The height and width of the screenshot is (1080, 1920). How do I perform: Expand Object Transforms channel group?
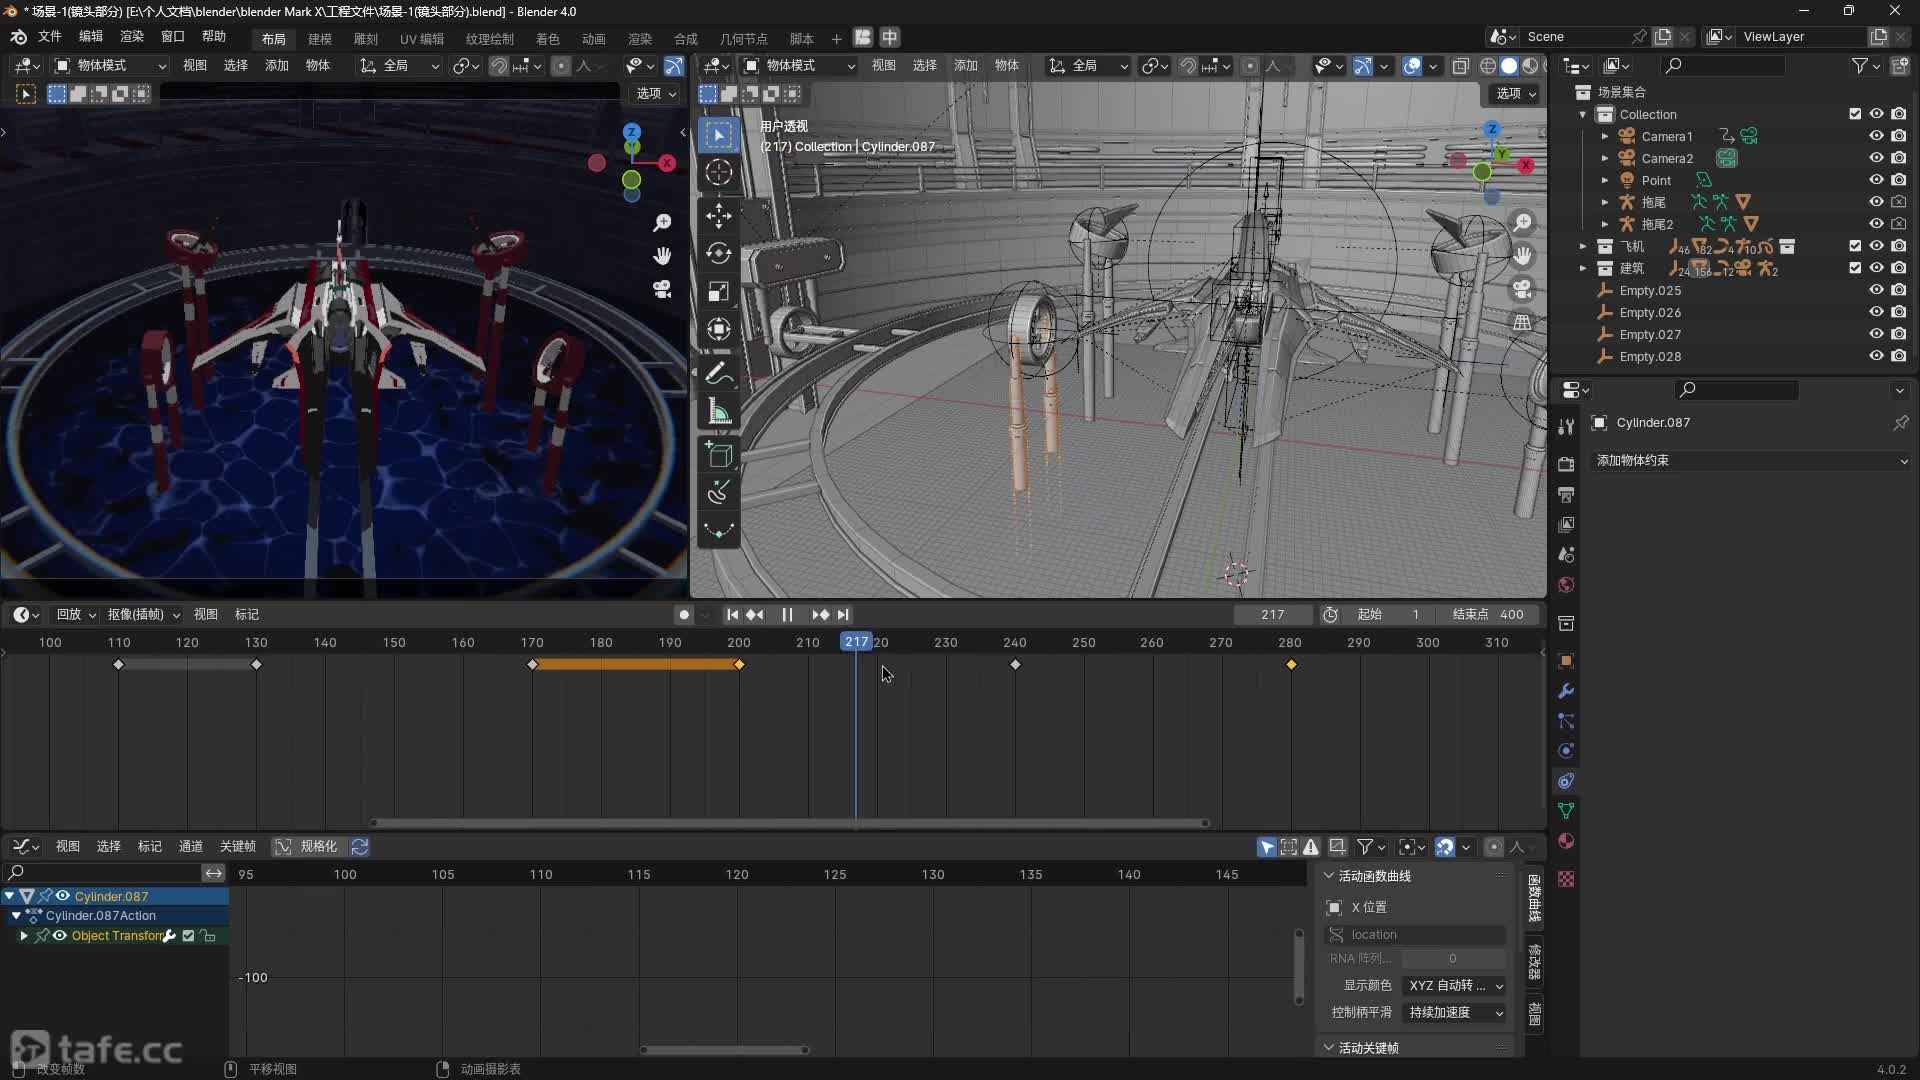[x=24, y=936]
